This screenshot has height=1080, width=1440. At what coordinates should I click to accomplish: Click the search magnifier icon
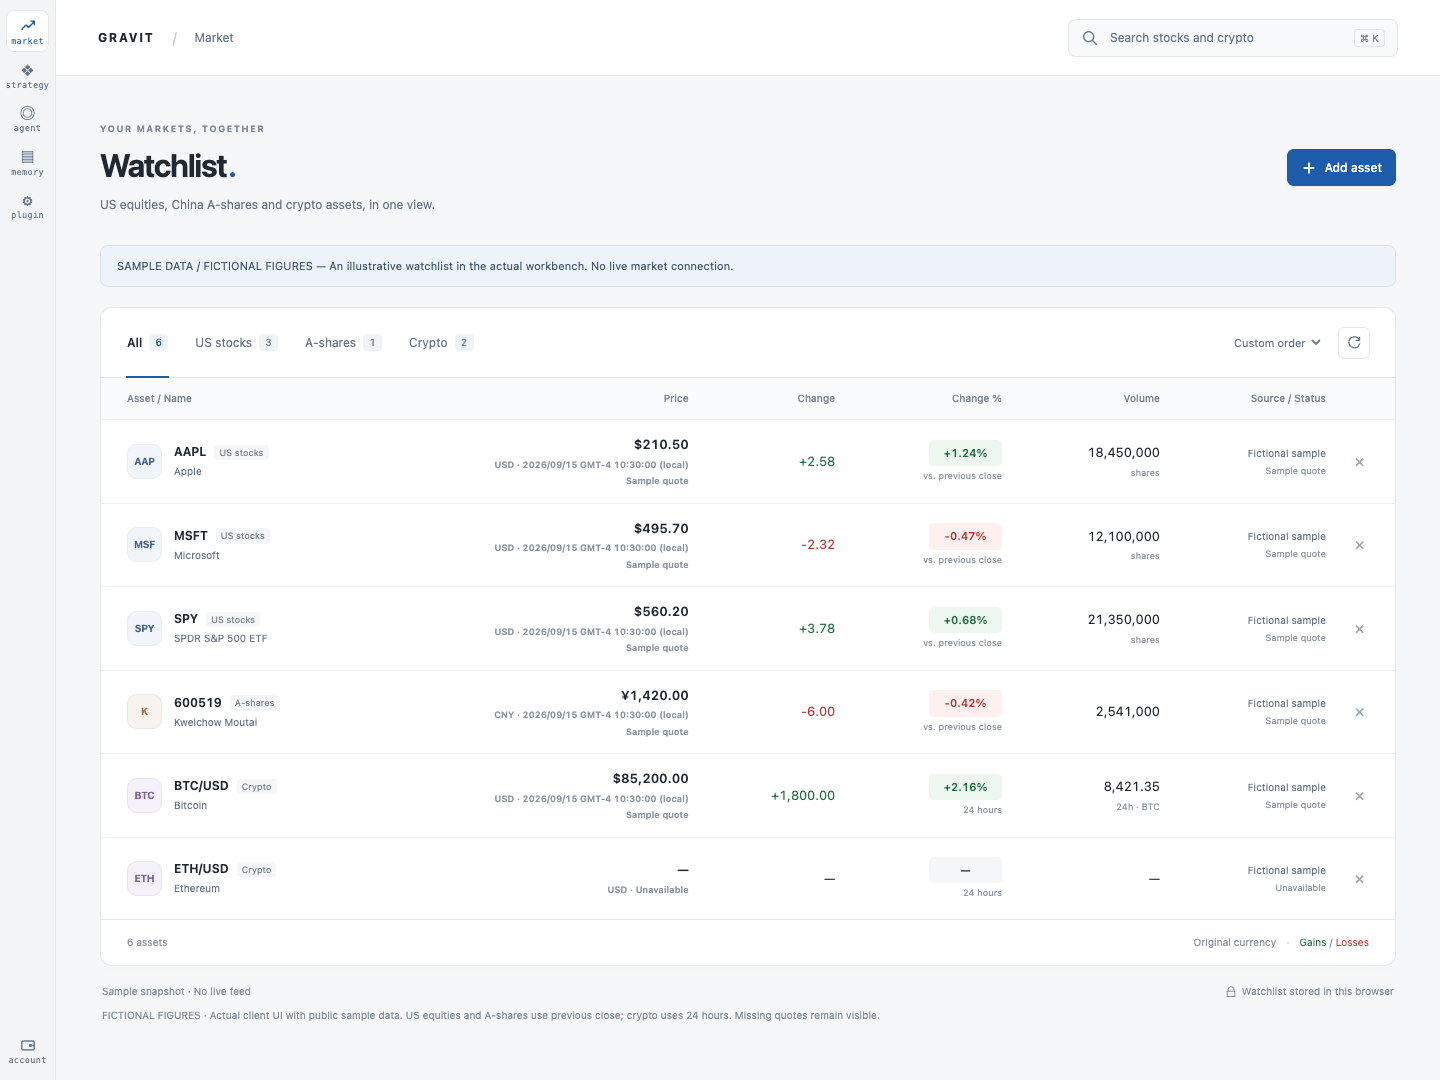1090,38
